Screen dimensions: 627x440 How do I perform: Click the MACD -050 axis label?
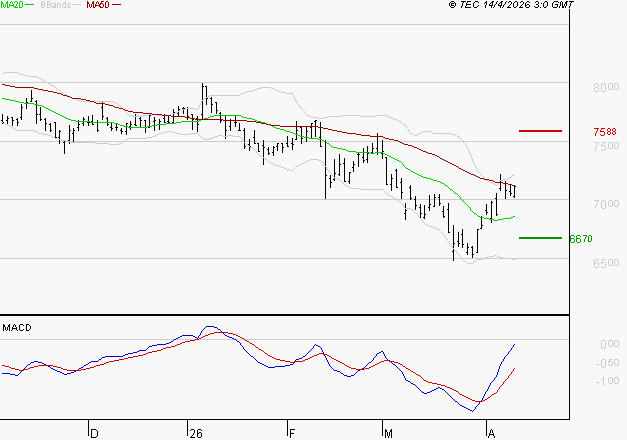[607, 363]
